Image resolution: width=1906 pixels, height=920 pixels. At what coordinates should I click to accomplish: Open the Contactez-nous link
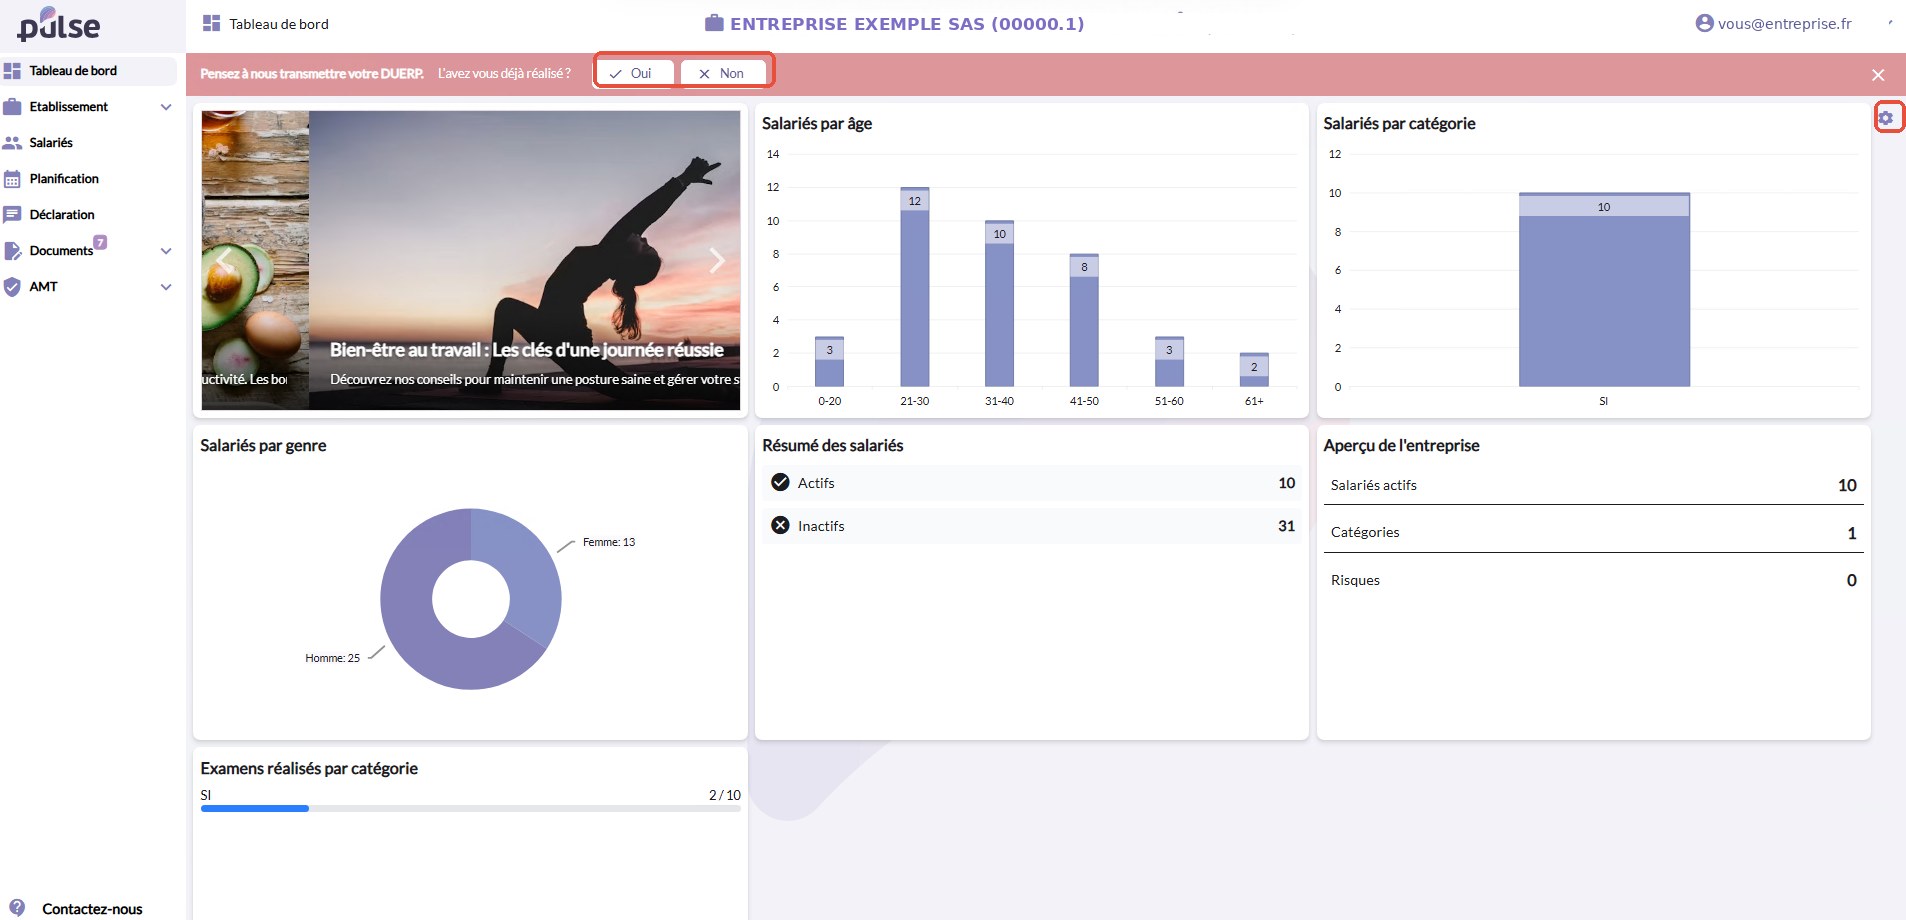92,909
